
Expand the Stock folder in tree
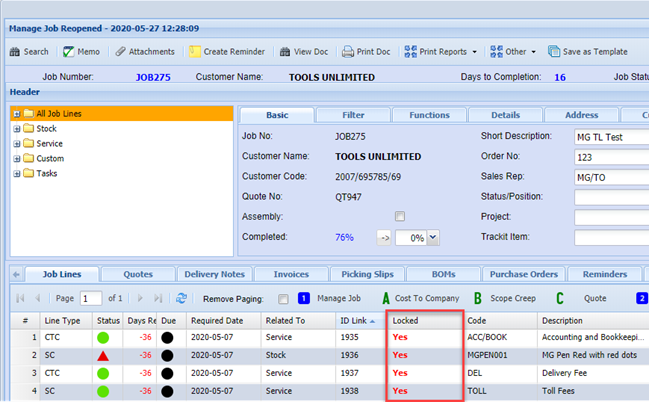[17, 129]
